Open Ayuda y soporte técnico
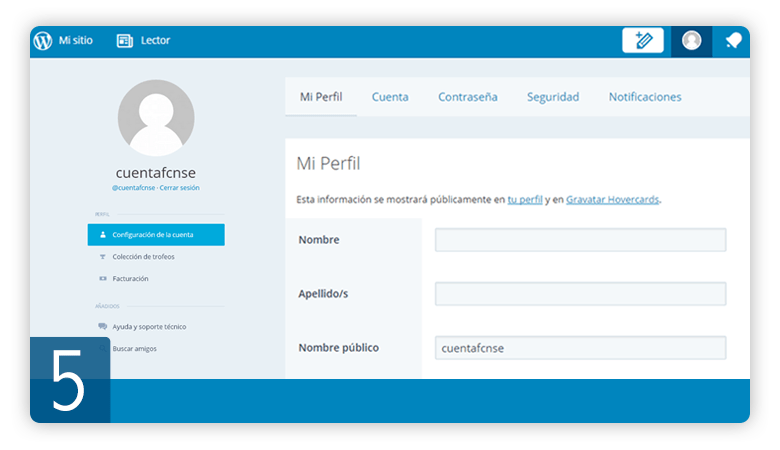Screen dimensions: 780x450 pos(149,327)
